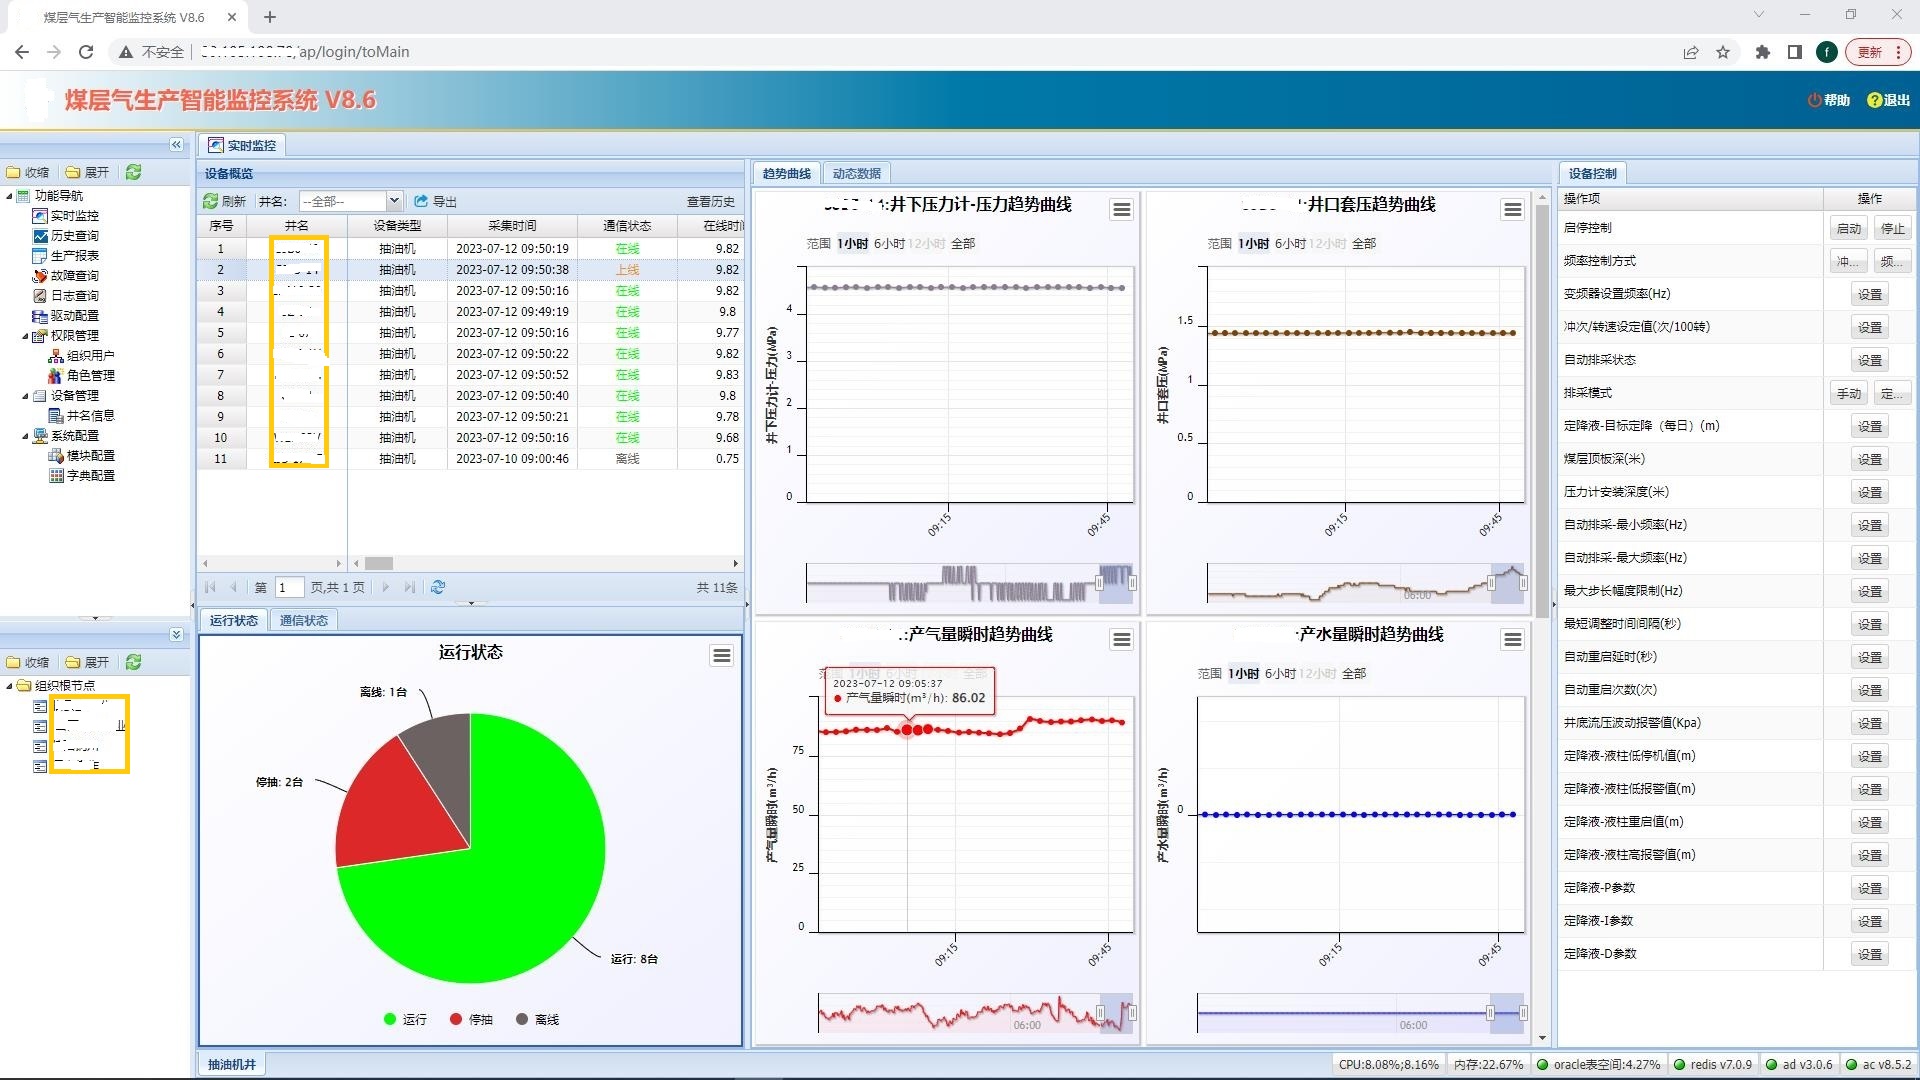1920x1080 pixels.
Task: Click horizontal scrollbar thumb under device table
Action: tap(378, 563)
